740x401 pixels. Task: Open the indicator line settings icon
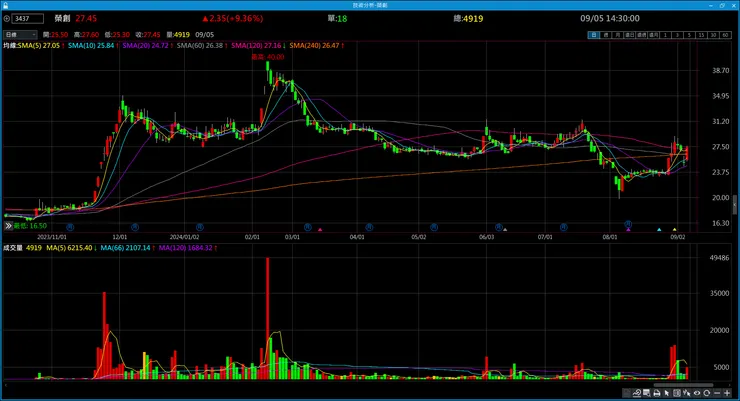pyautogui.click(x=637, y=393)
